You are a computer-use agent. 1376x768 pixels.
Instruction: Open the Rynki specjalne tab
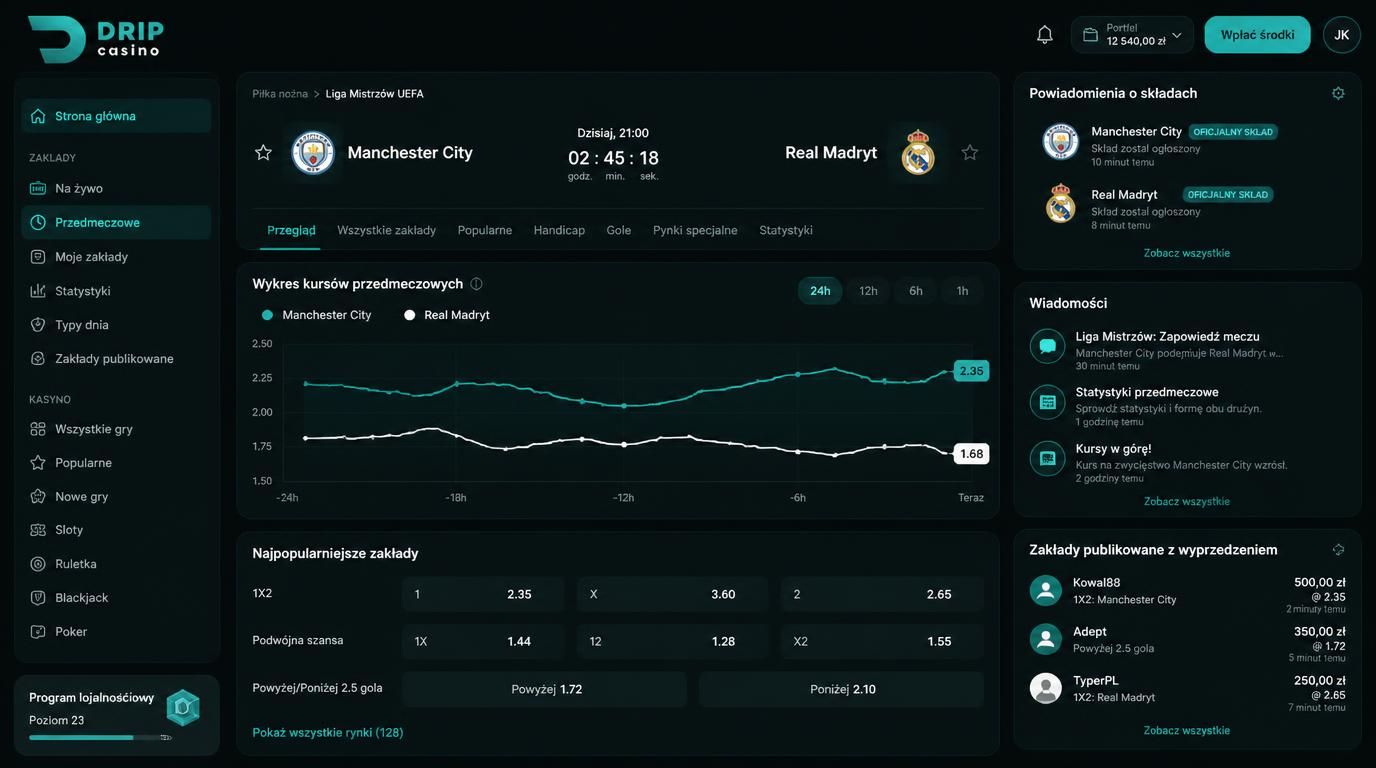(x=695, y=230)
